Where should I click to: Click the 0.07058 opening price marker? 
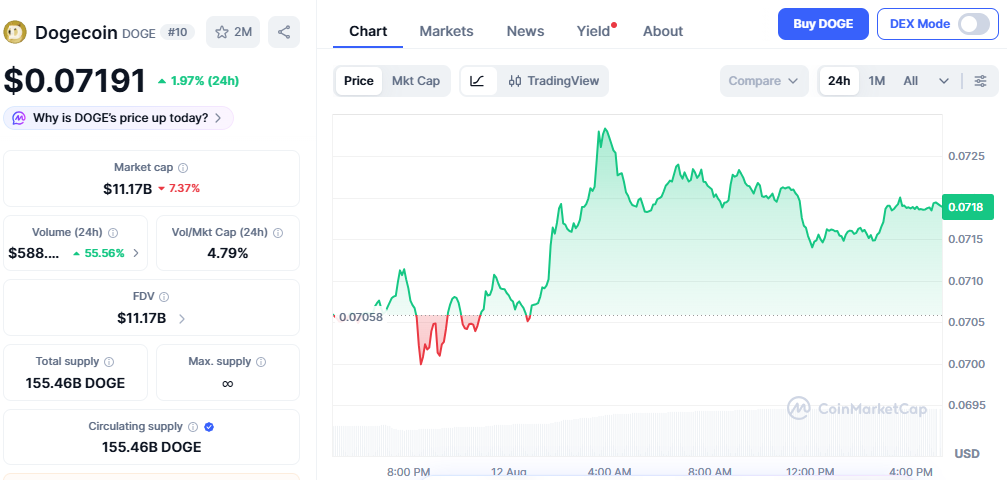360,317
